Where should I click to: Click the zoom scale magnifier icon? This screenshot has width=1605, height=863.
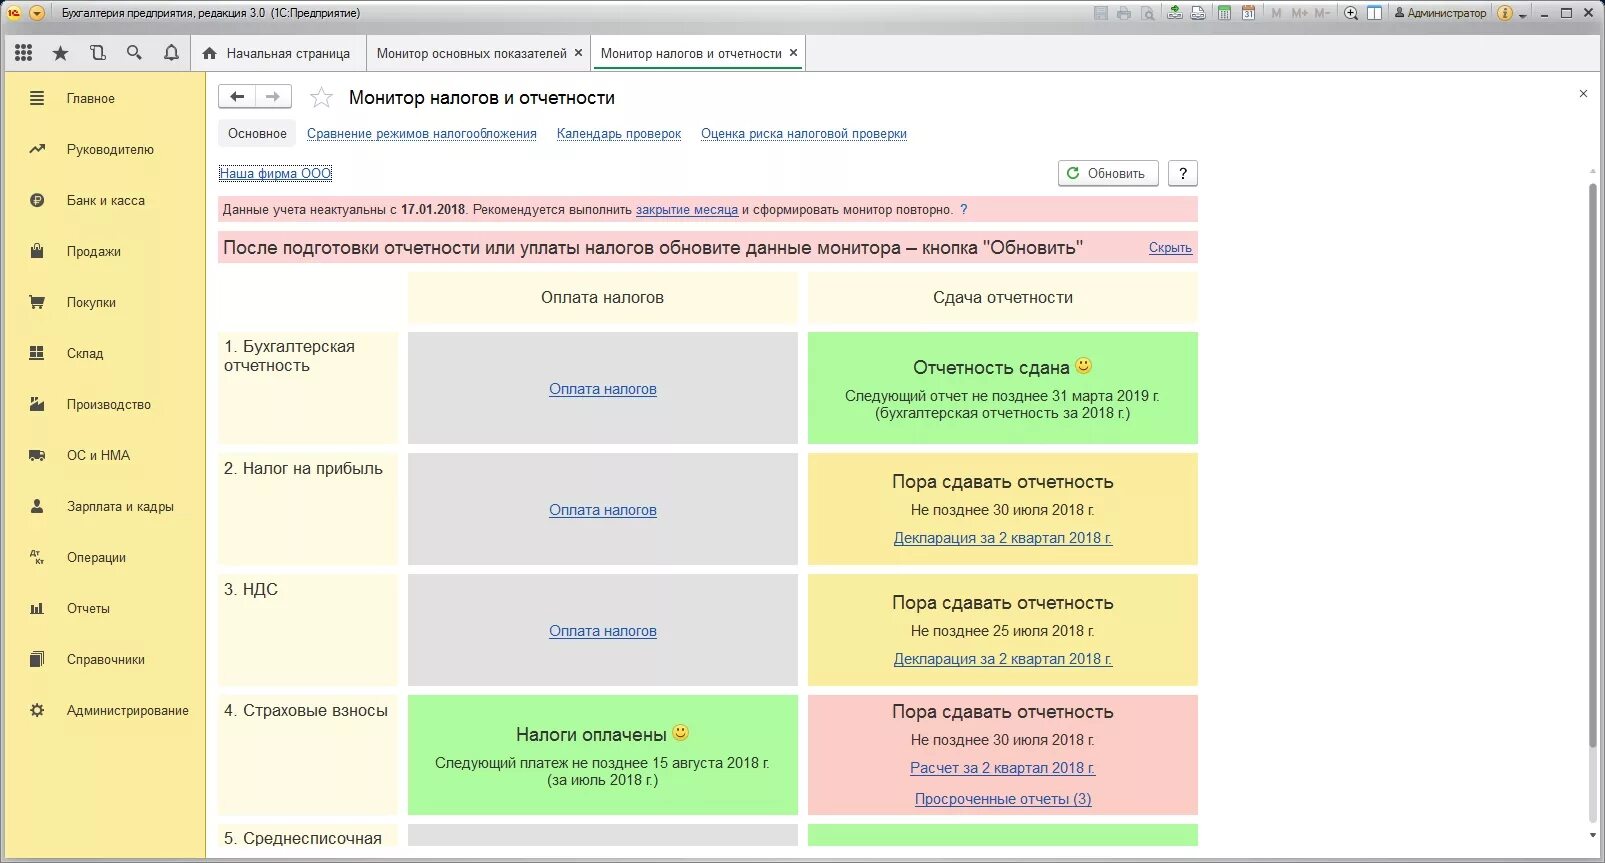click(1351, 13)
